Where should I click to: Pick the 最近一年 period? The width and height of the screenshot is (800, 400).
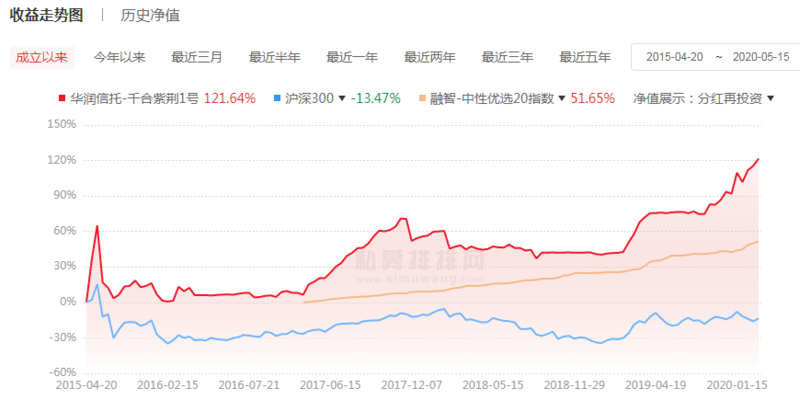(352, 57)
